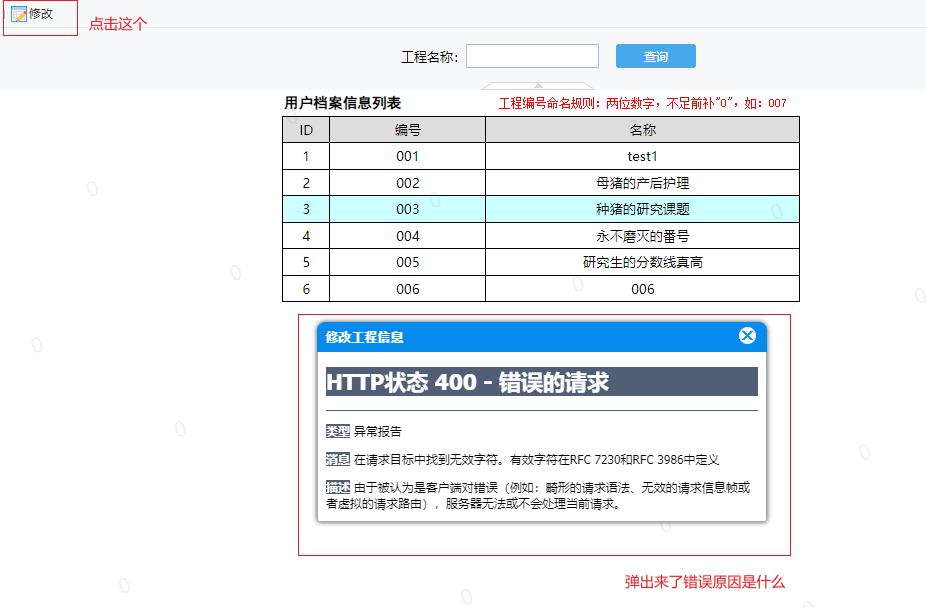This screenshot has height=608, width=926.
Task: Click the 修改工程信息 dialog title
Action: pos(364,337)
